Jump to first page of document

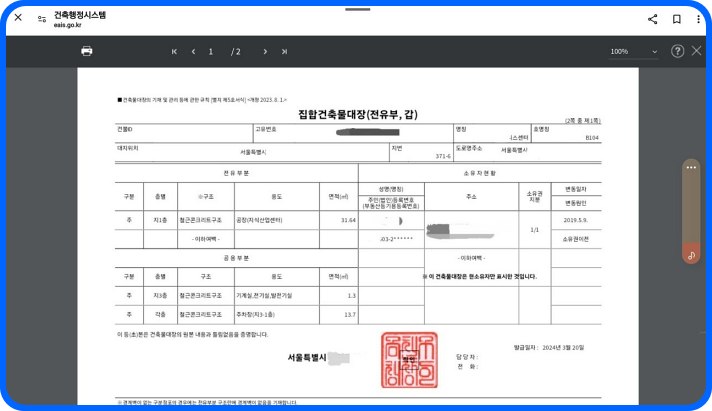[x=174, y=51]
